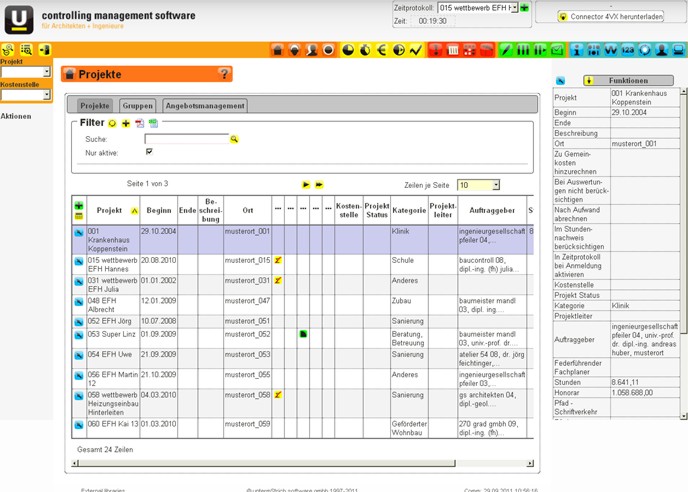The image size is (688, 492).
Task: Open the help question mark in Projekte header
Action: pos(224,74)
